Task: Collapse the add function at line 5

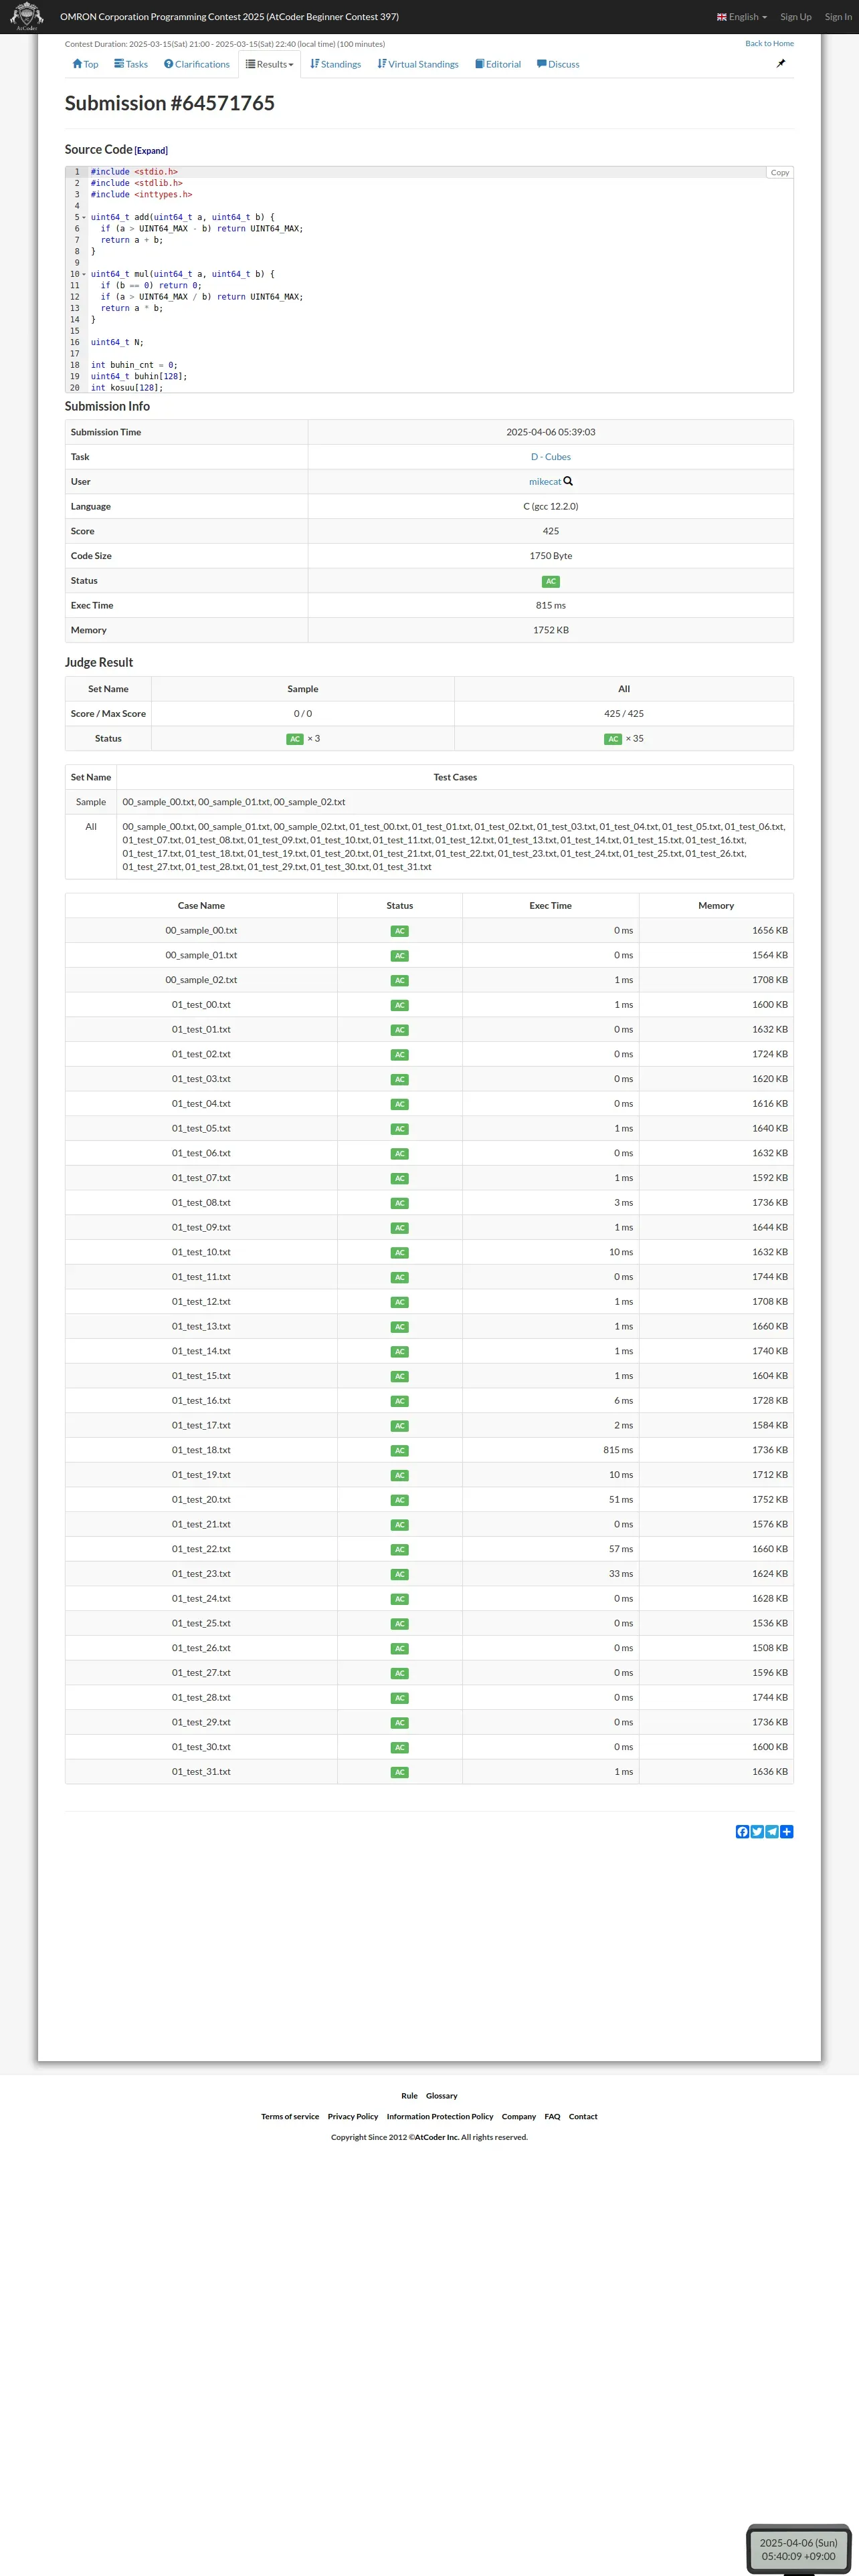Action: (x=84, y=217)
